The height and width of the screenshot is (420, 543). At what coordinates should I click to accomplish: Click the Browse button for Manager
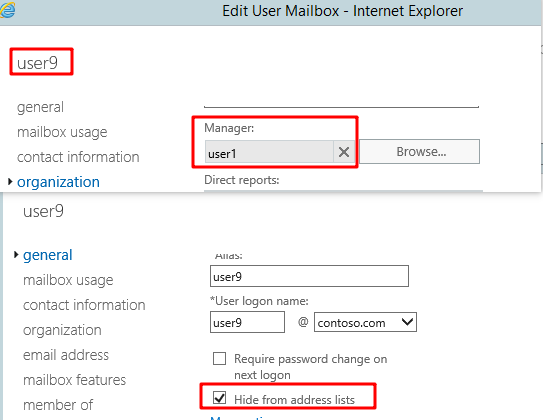(420, 152)
